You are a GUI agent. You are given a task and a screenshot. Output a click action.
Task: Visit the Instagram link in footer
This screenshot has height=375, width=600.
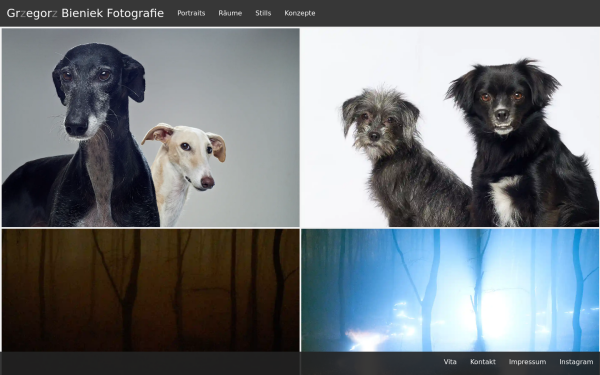pos(576,362)
